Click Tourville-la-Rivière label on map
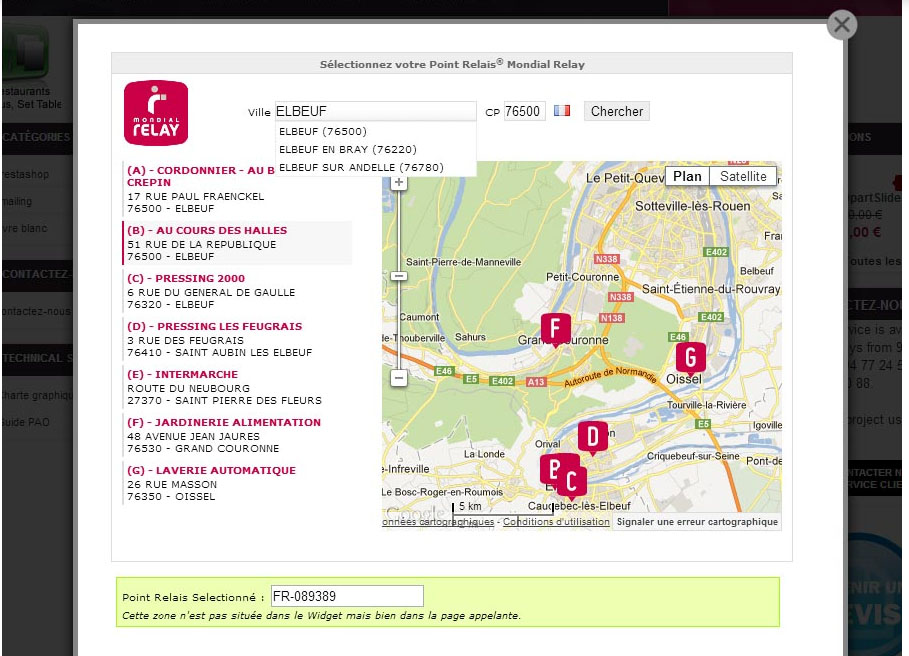 pos(707,405)
